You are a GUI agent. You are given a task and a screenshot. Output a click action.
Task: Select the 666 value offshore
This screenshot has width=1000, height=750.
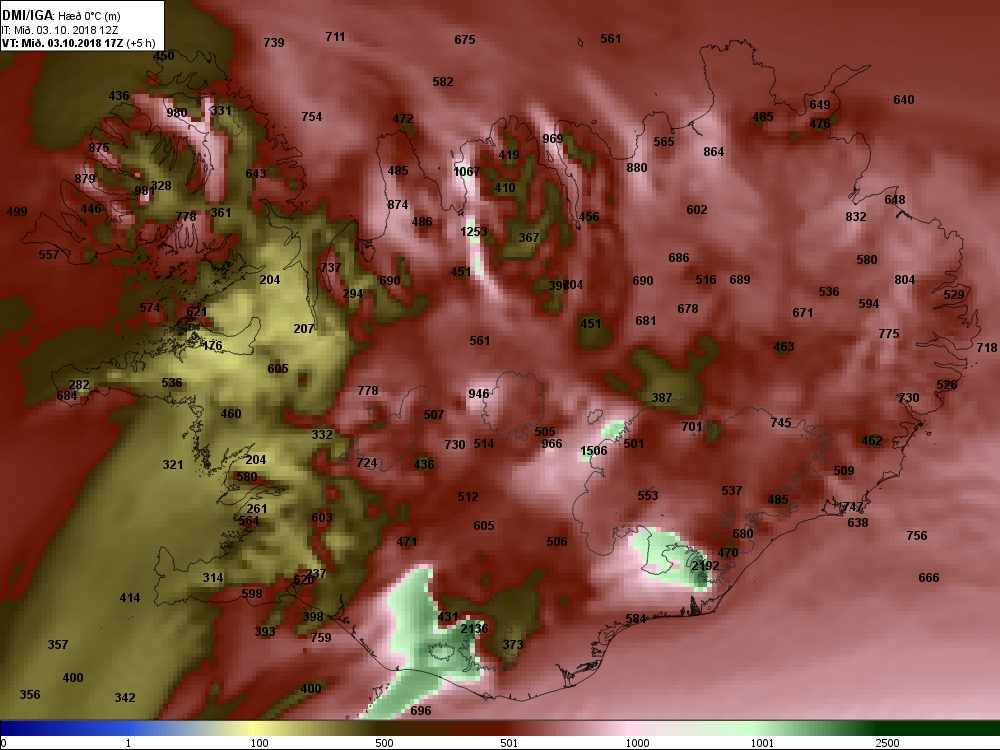tap(929, 578)
